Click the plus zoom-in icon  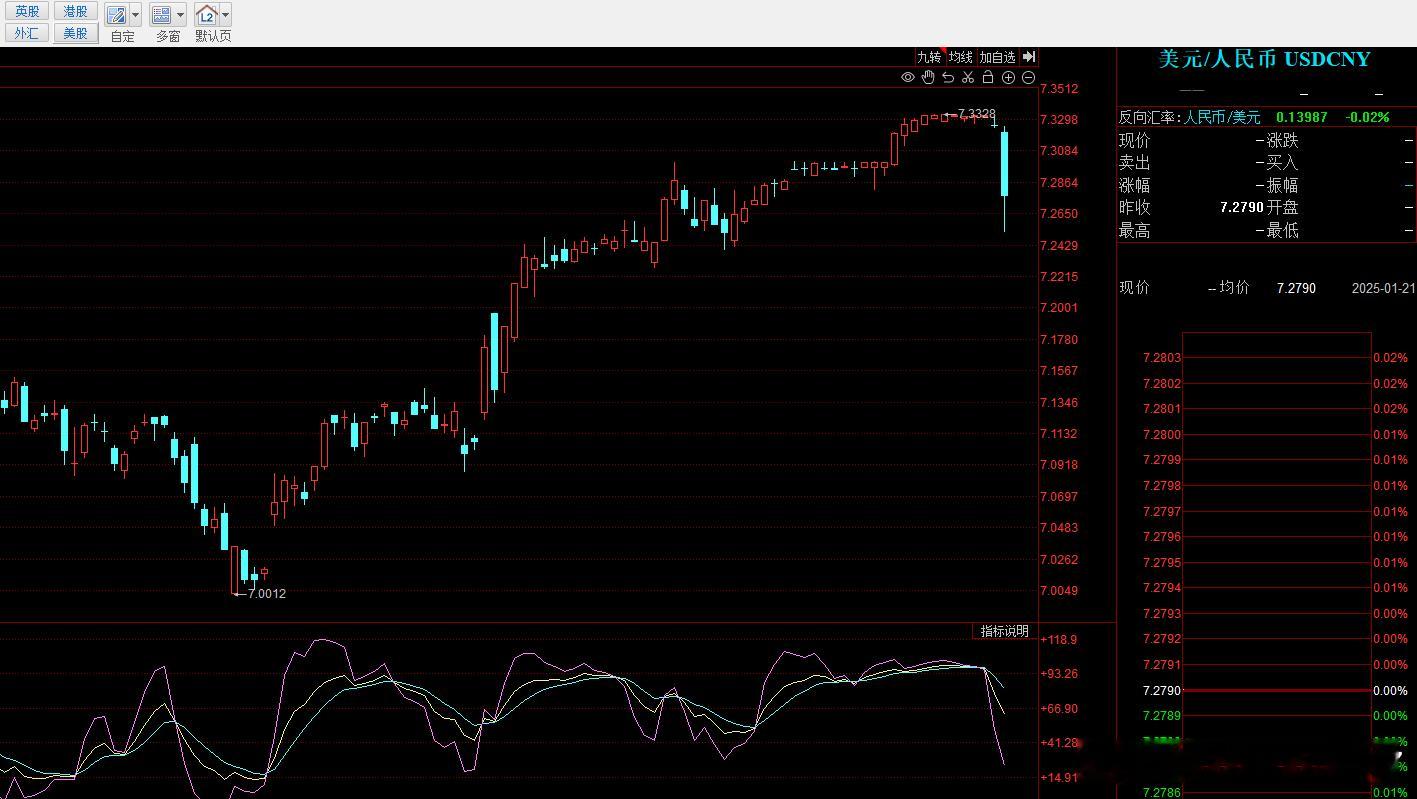(1008, 77)
